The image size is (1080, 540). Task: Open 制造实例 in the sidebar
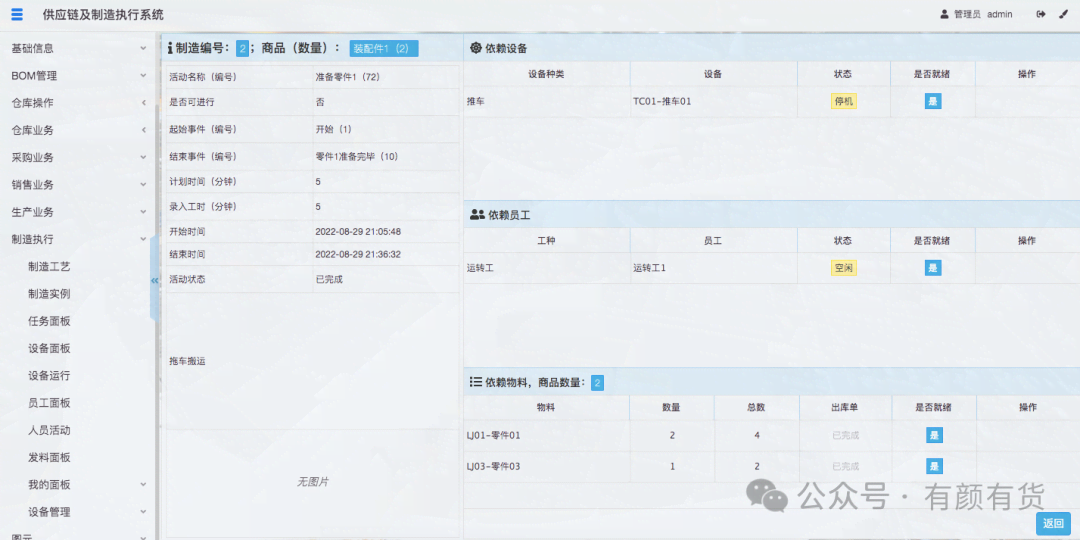(x=49, y=294)
